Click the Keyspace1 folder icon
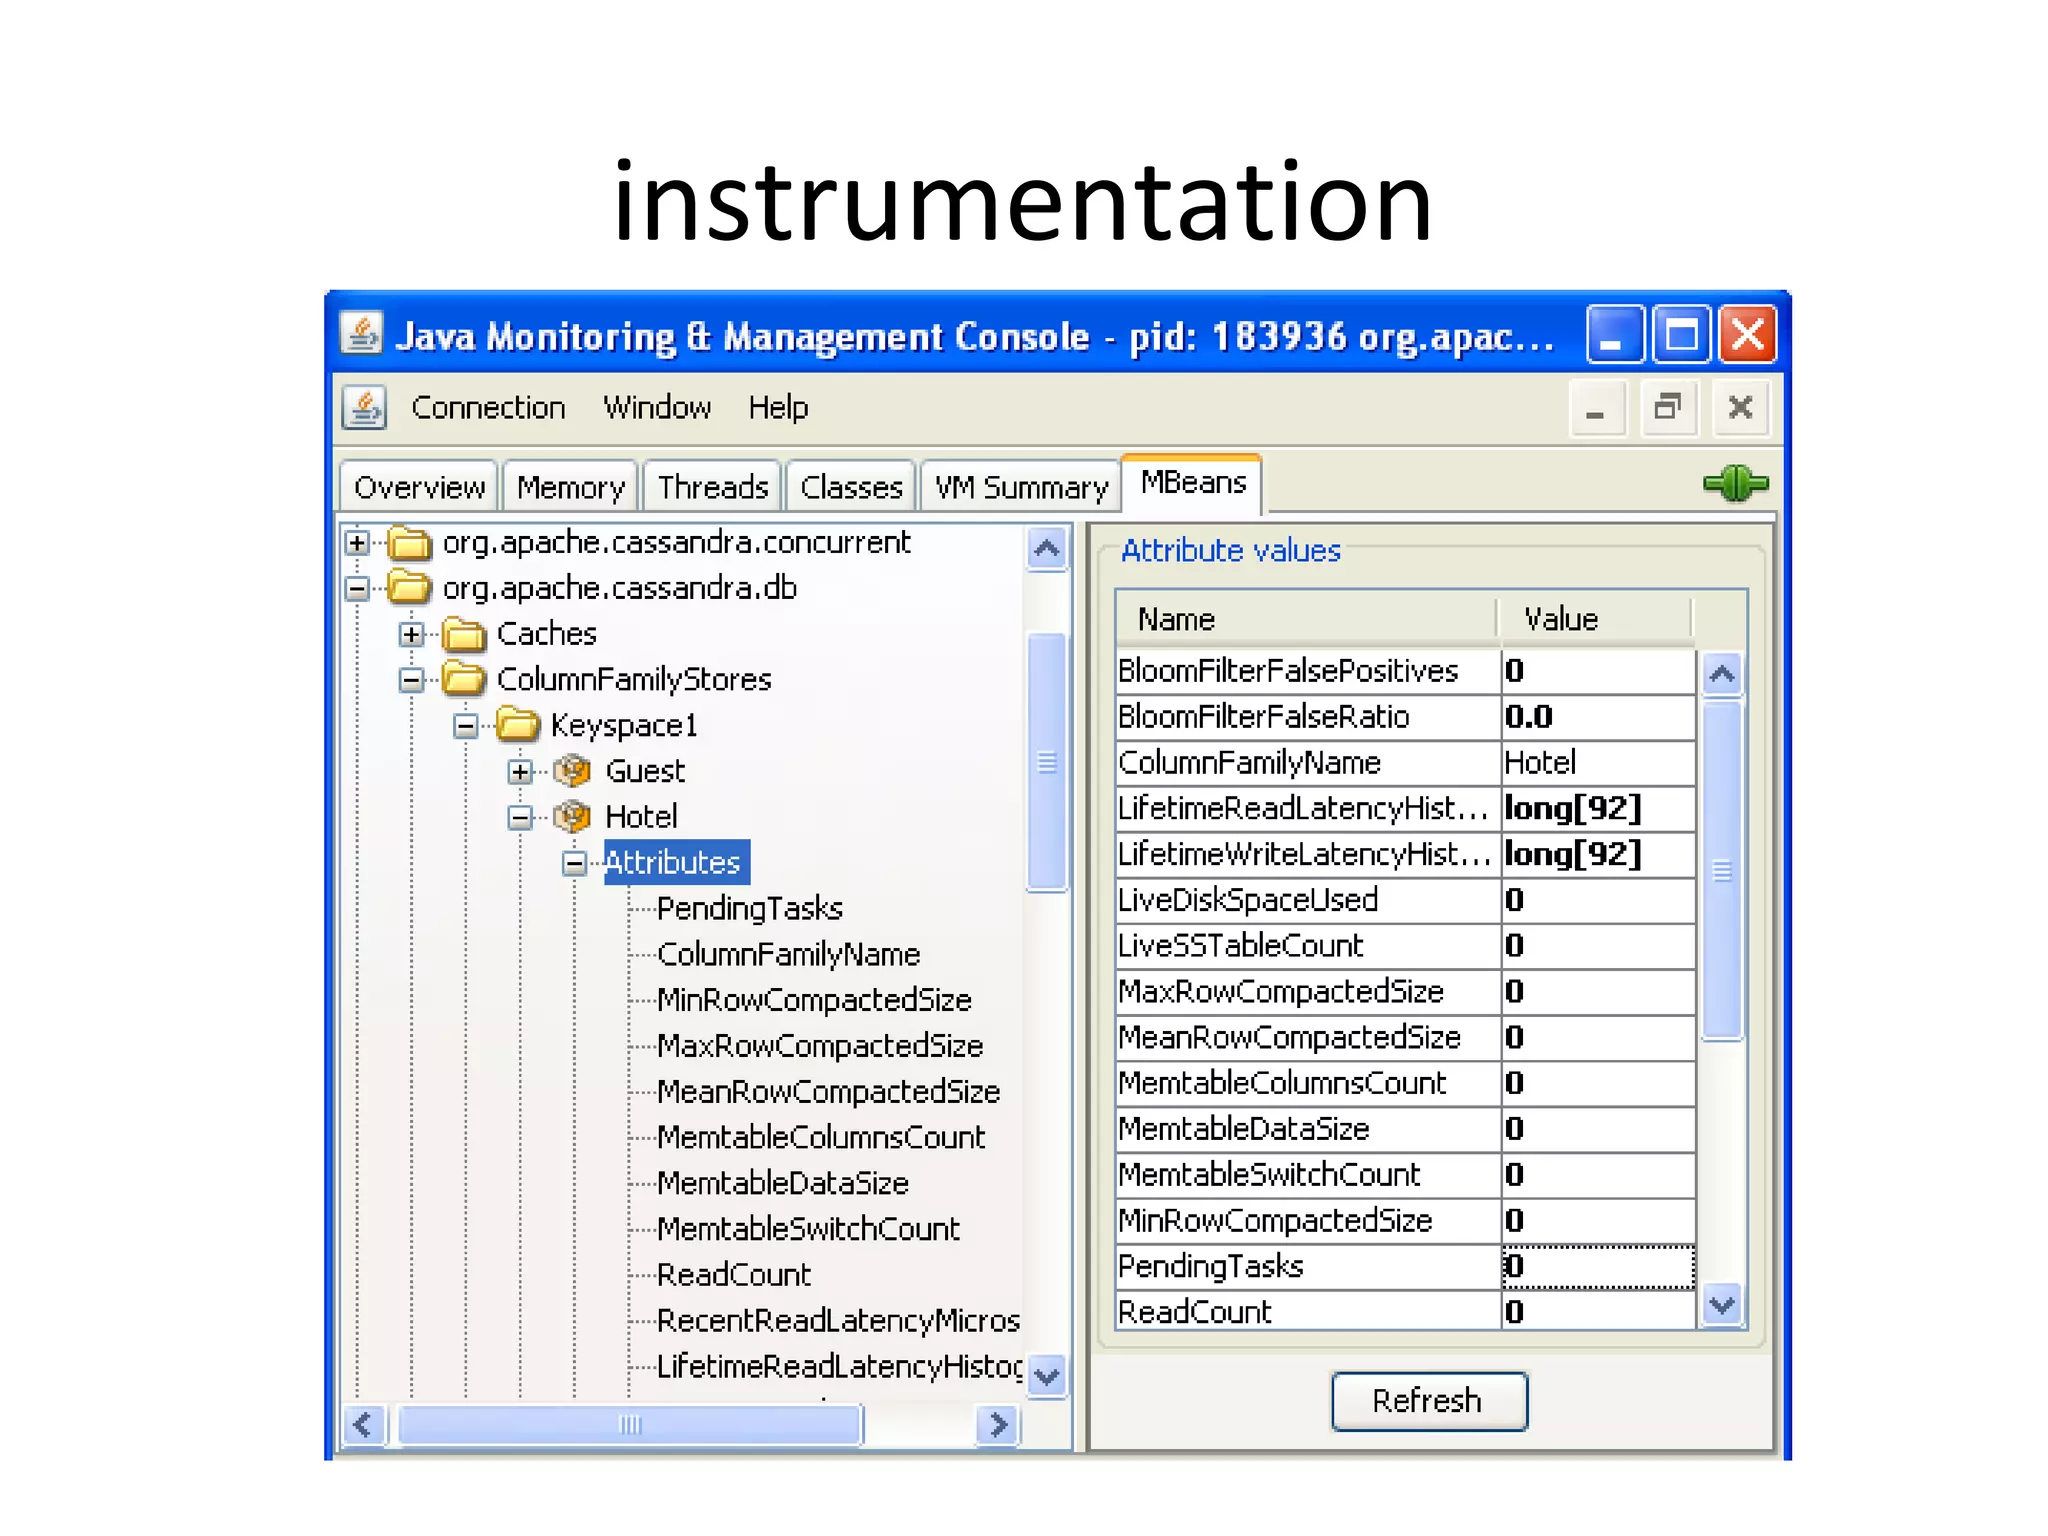The width and height of the screenshot is (2048, 1536). 518,725
